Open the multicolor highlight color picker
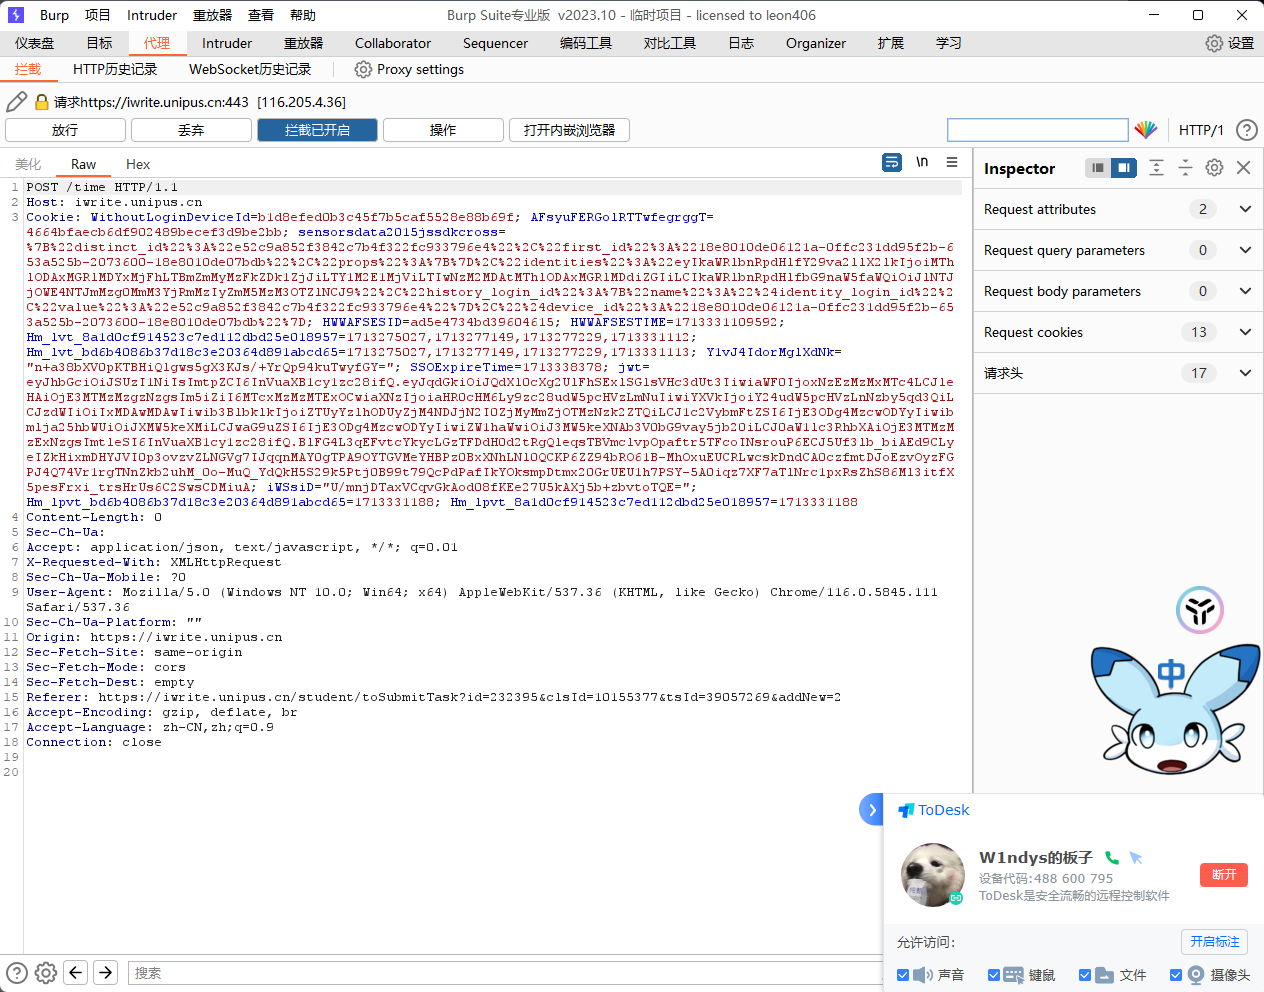1264x992 pixels. (x=1146, y=130)
